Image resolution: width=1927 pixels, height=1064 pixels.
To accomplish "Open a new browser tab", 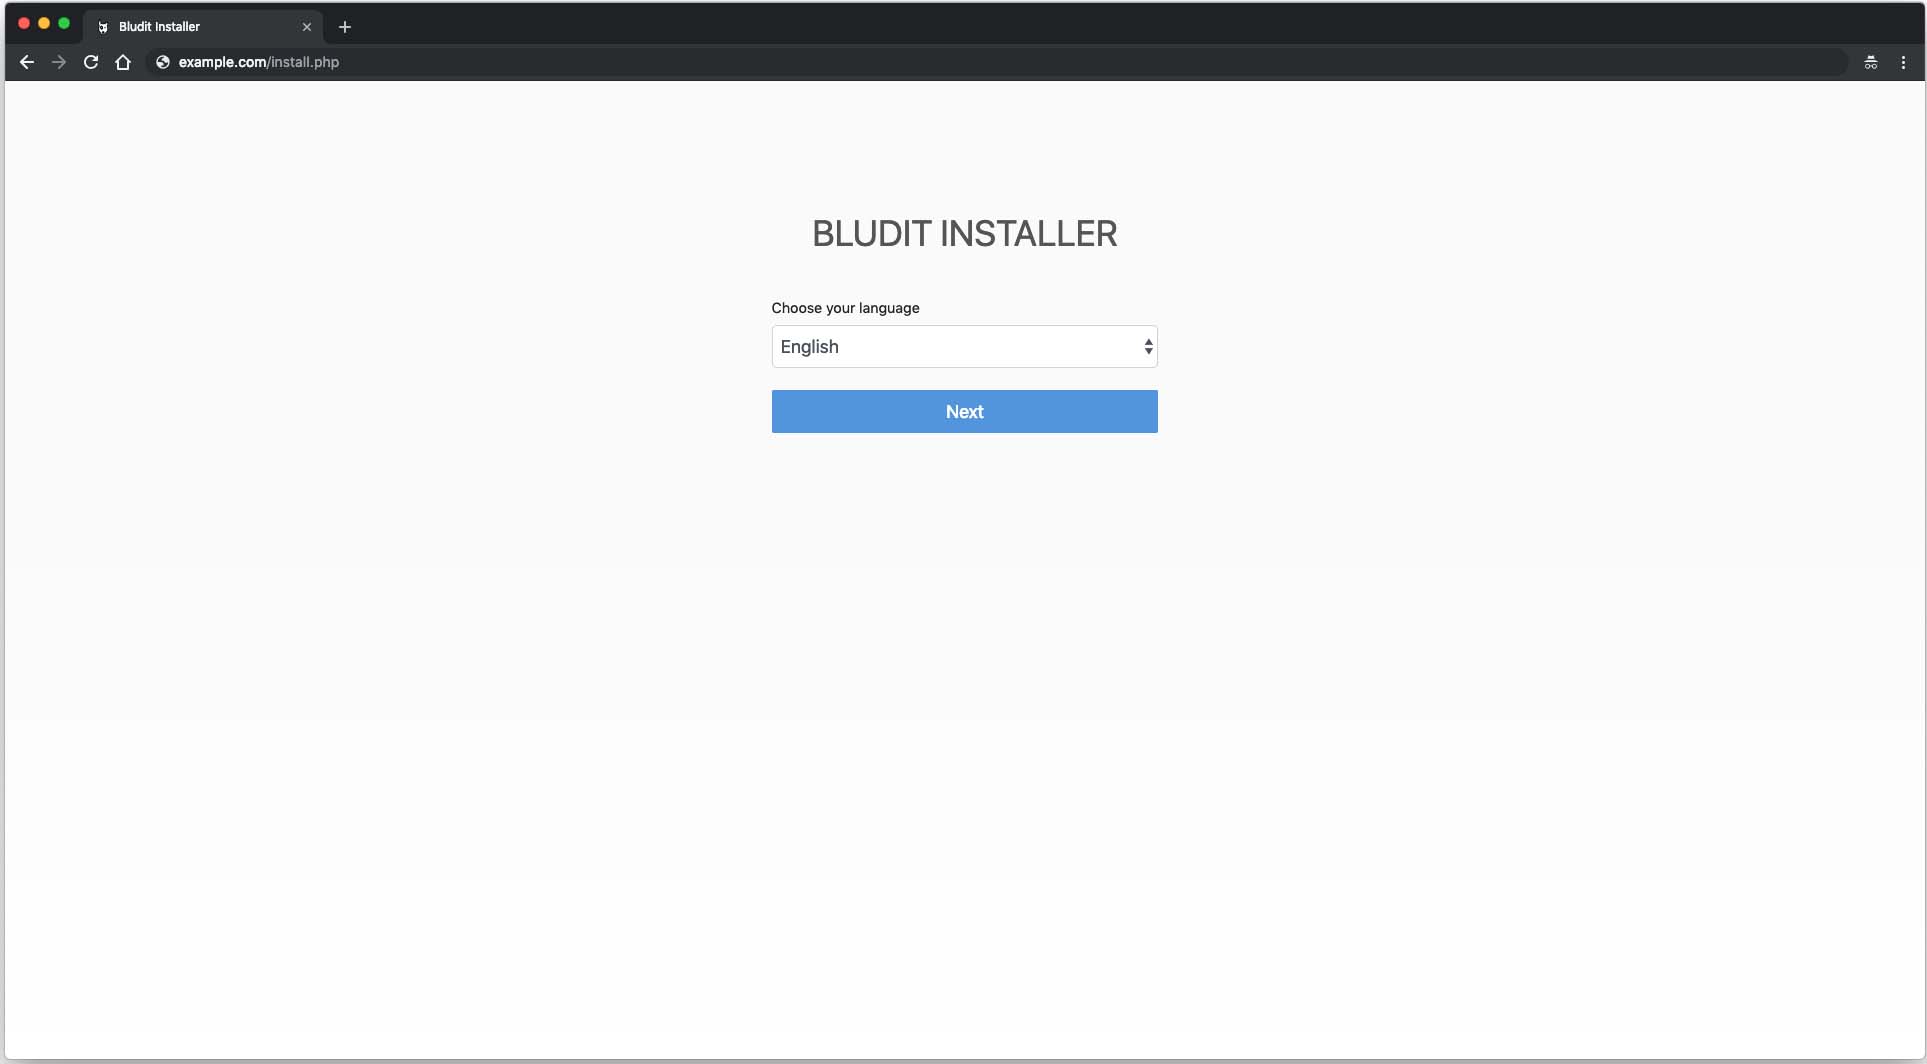I will click(x=345, y=27).
